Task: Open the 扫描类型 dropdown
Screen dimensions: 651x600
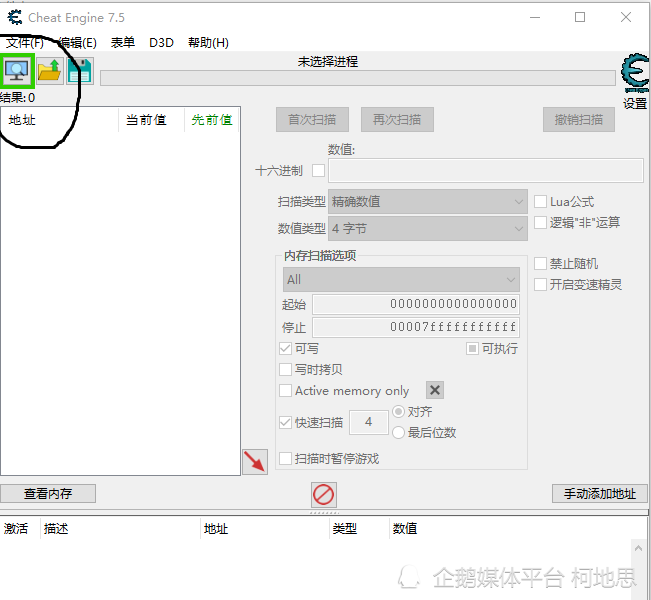Action: tap(427, 202)
